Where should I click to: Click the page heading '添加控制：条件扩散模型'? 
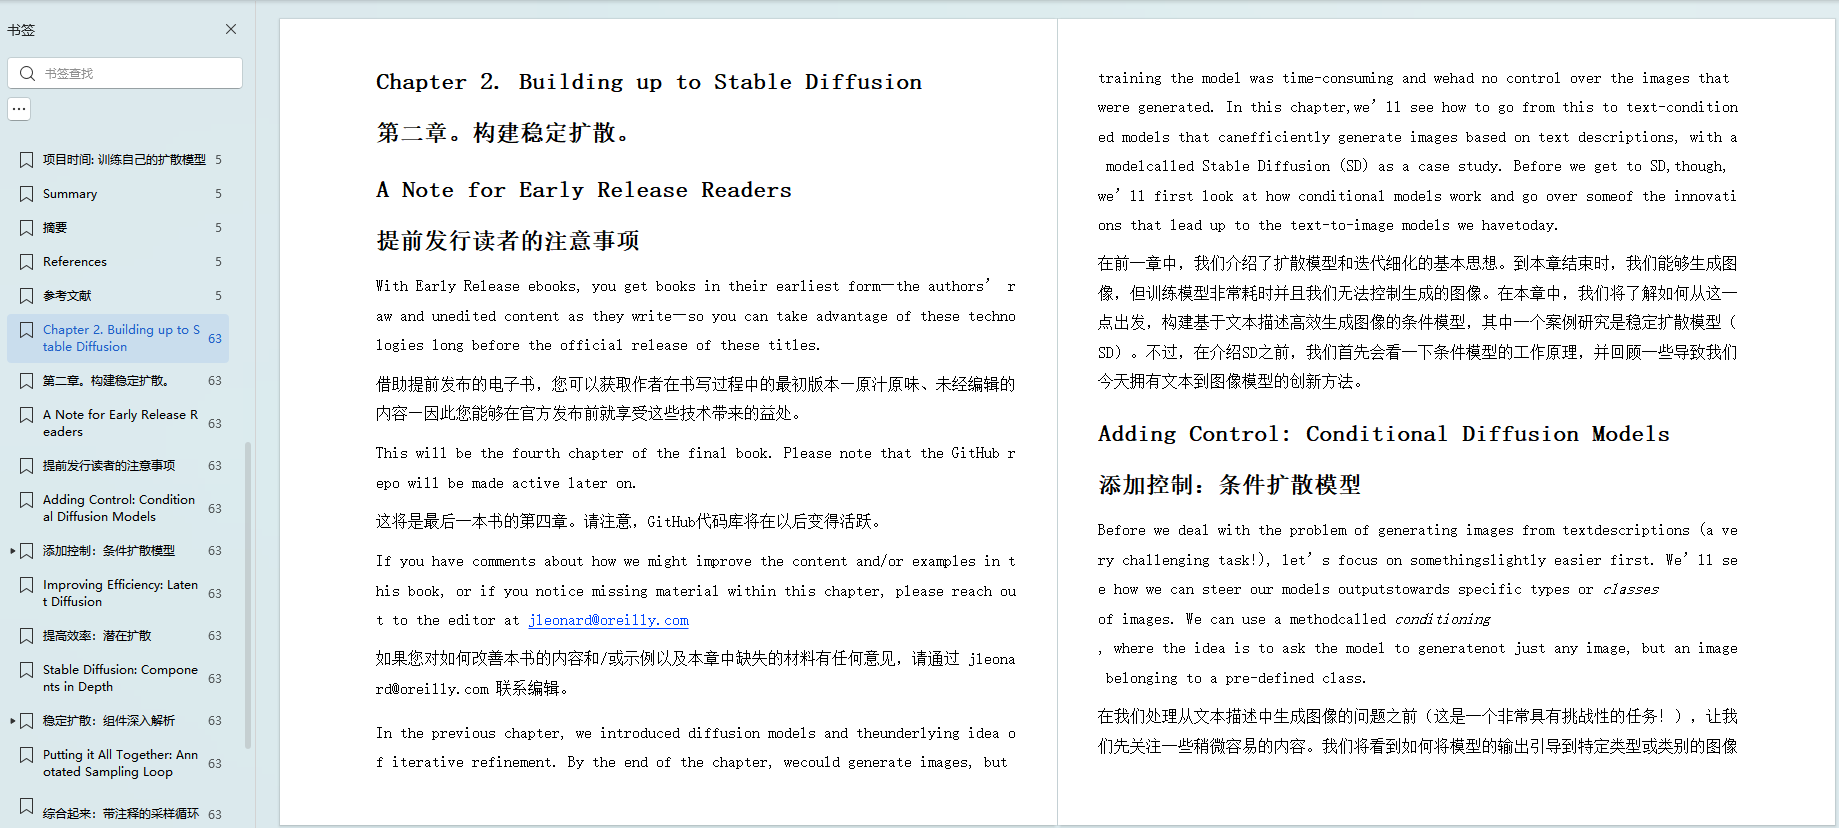click(1230, 485)
